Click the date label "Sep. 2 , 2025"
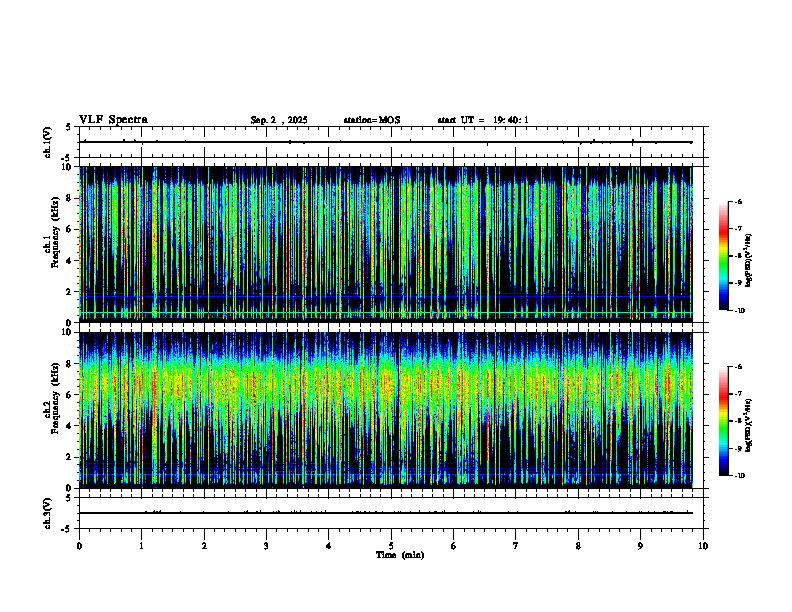This screenshot has height=612, width=792. [279, 120]
